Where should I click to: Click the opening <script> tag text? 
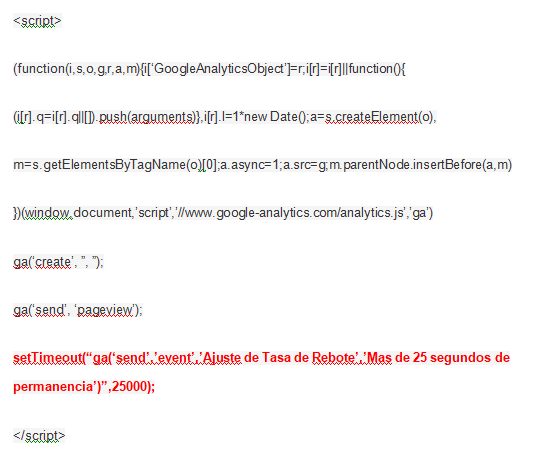[37, 21]
